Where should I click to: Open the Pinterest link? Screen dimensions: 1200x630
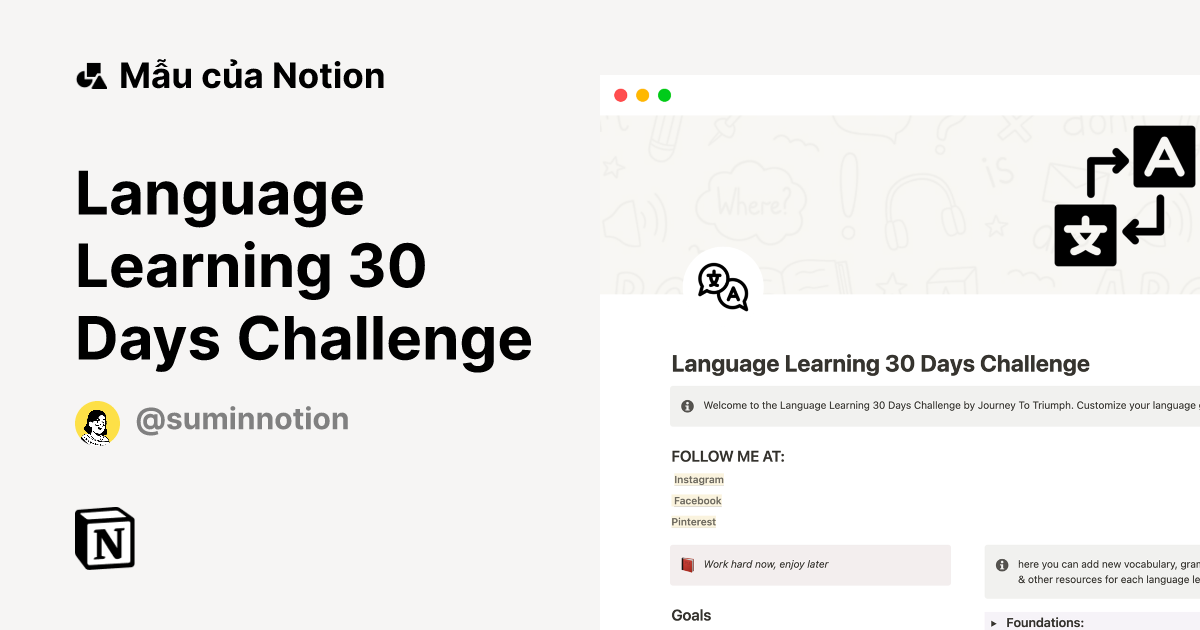pos(694,521)
